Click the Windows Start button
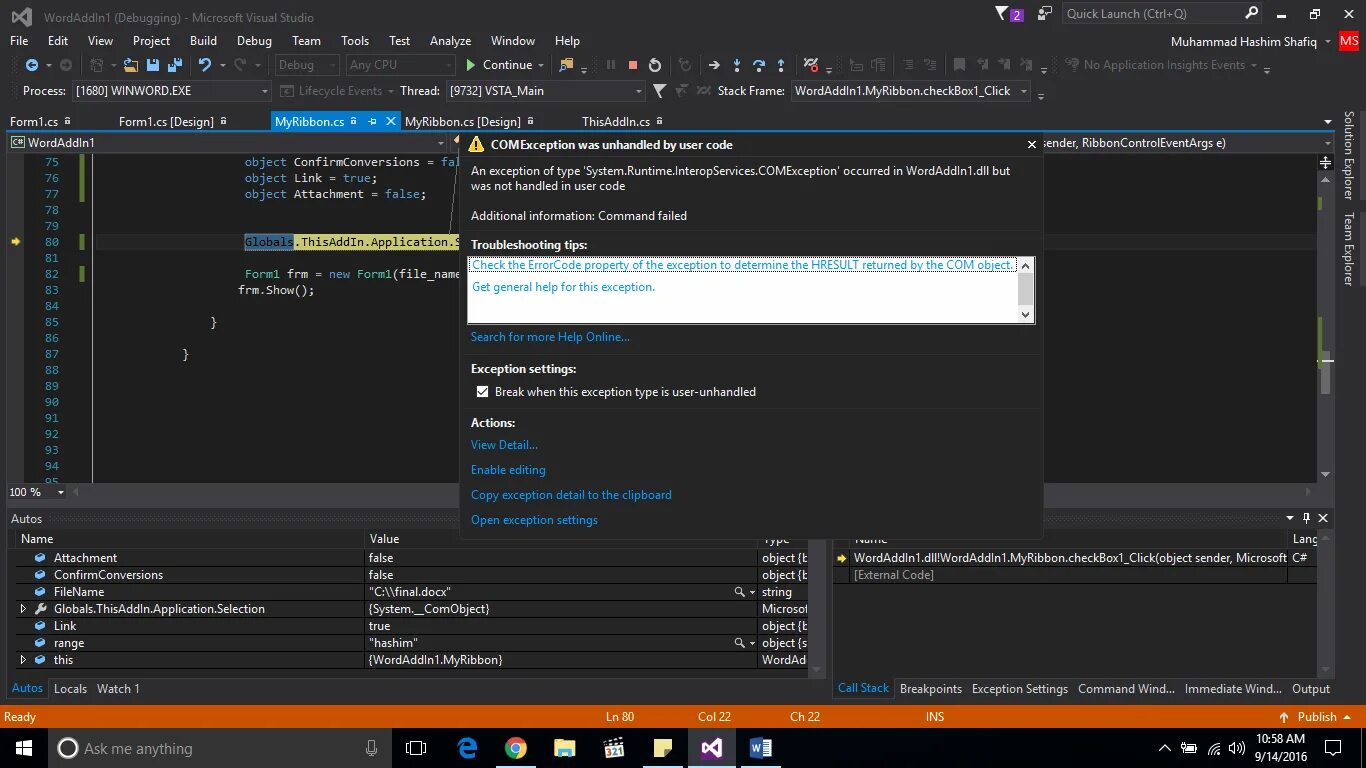The image size is (1366, 768). point(24,748)
